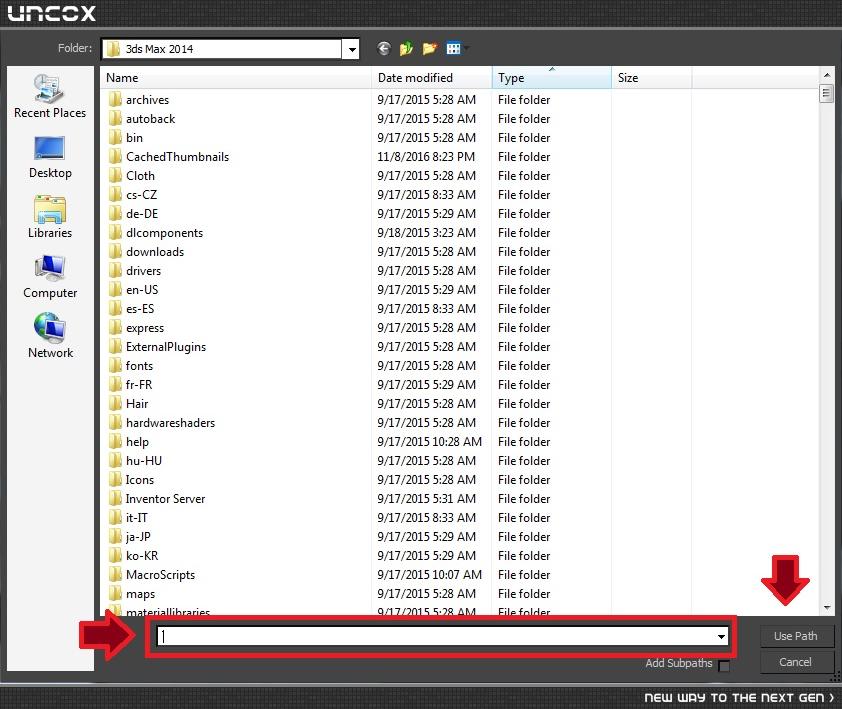The image size is (842, 709).
Task: Select the archives folder icon
Action: click(114, 99)
